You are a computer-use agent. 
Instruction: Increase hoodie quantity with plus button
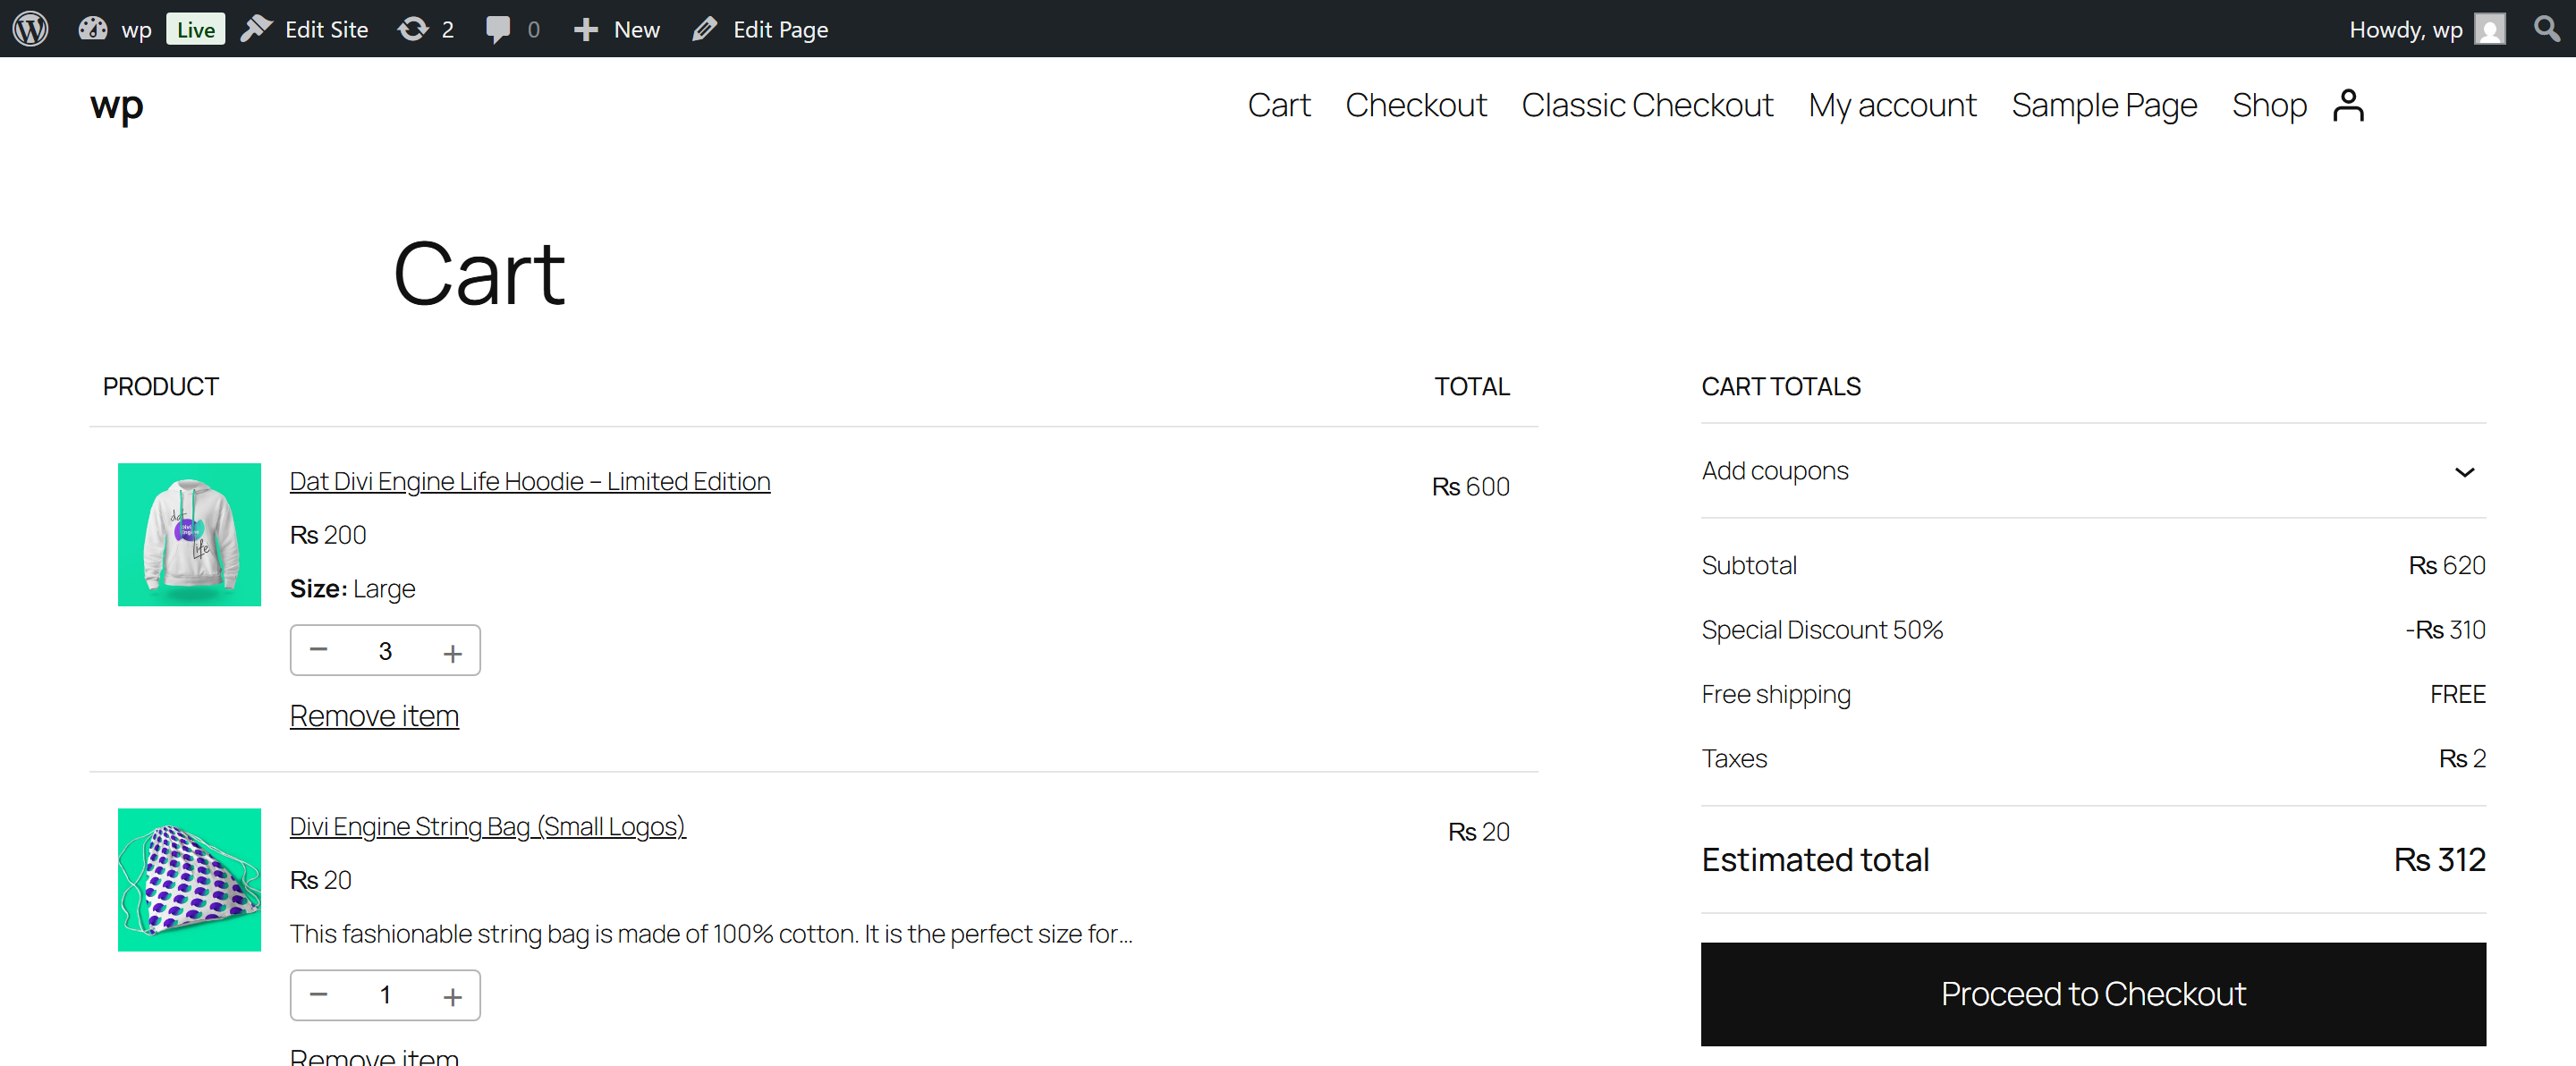[x=452, y=650]
